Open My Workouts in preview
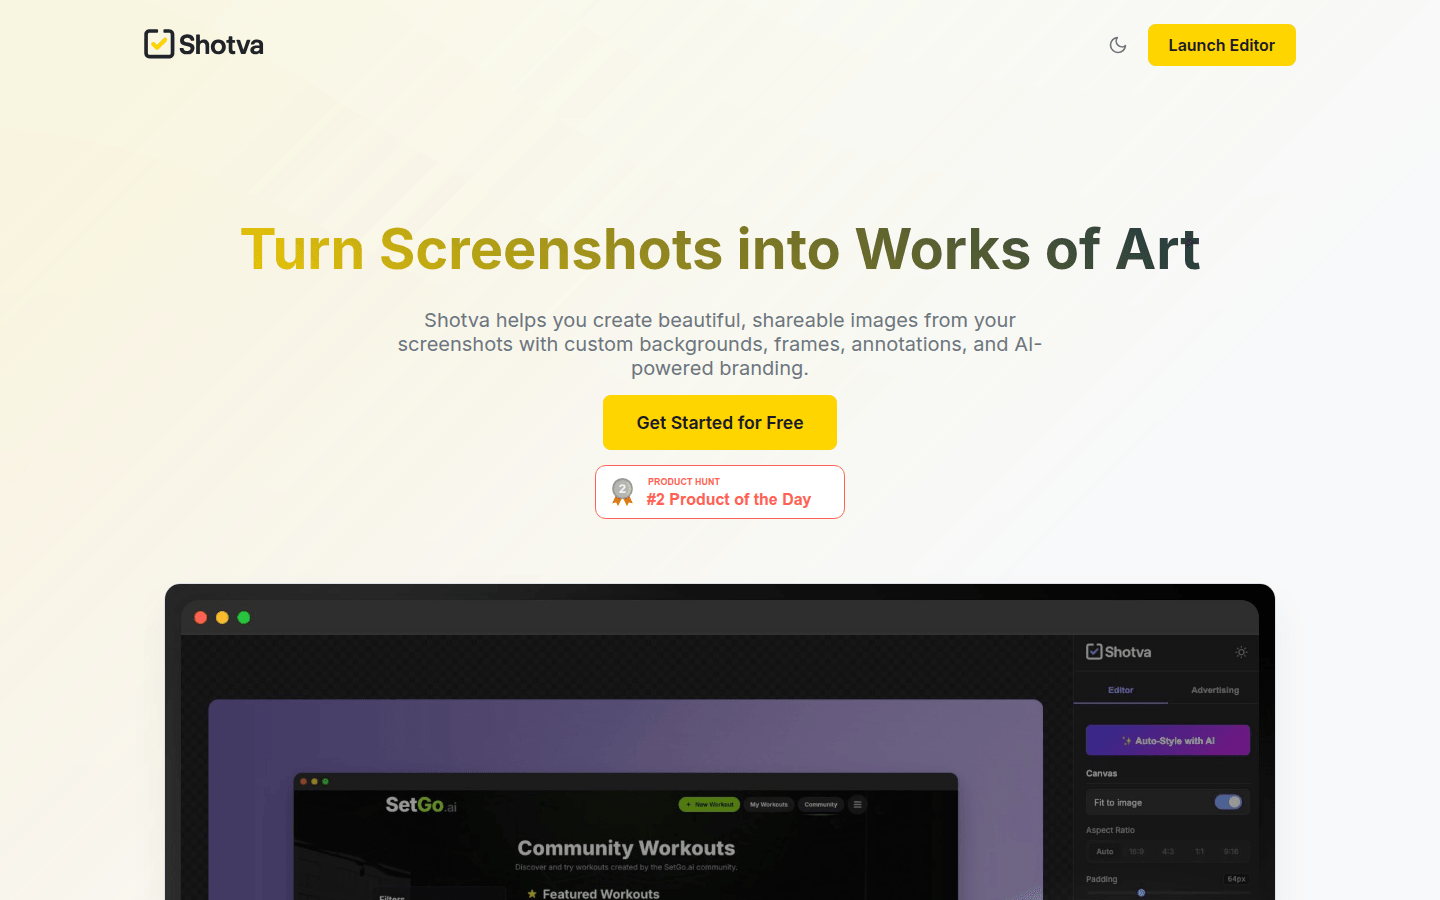Image resolution: width=1440 pixels, height=900 pixels. coord(768,804)
